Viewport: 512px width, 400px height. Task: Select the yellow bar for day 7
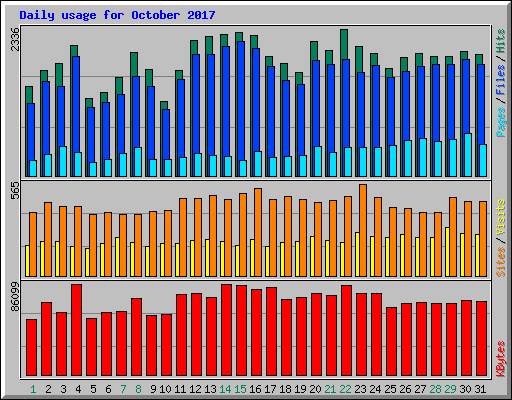[117, 257]
